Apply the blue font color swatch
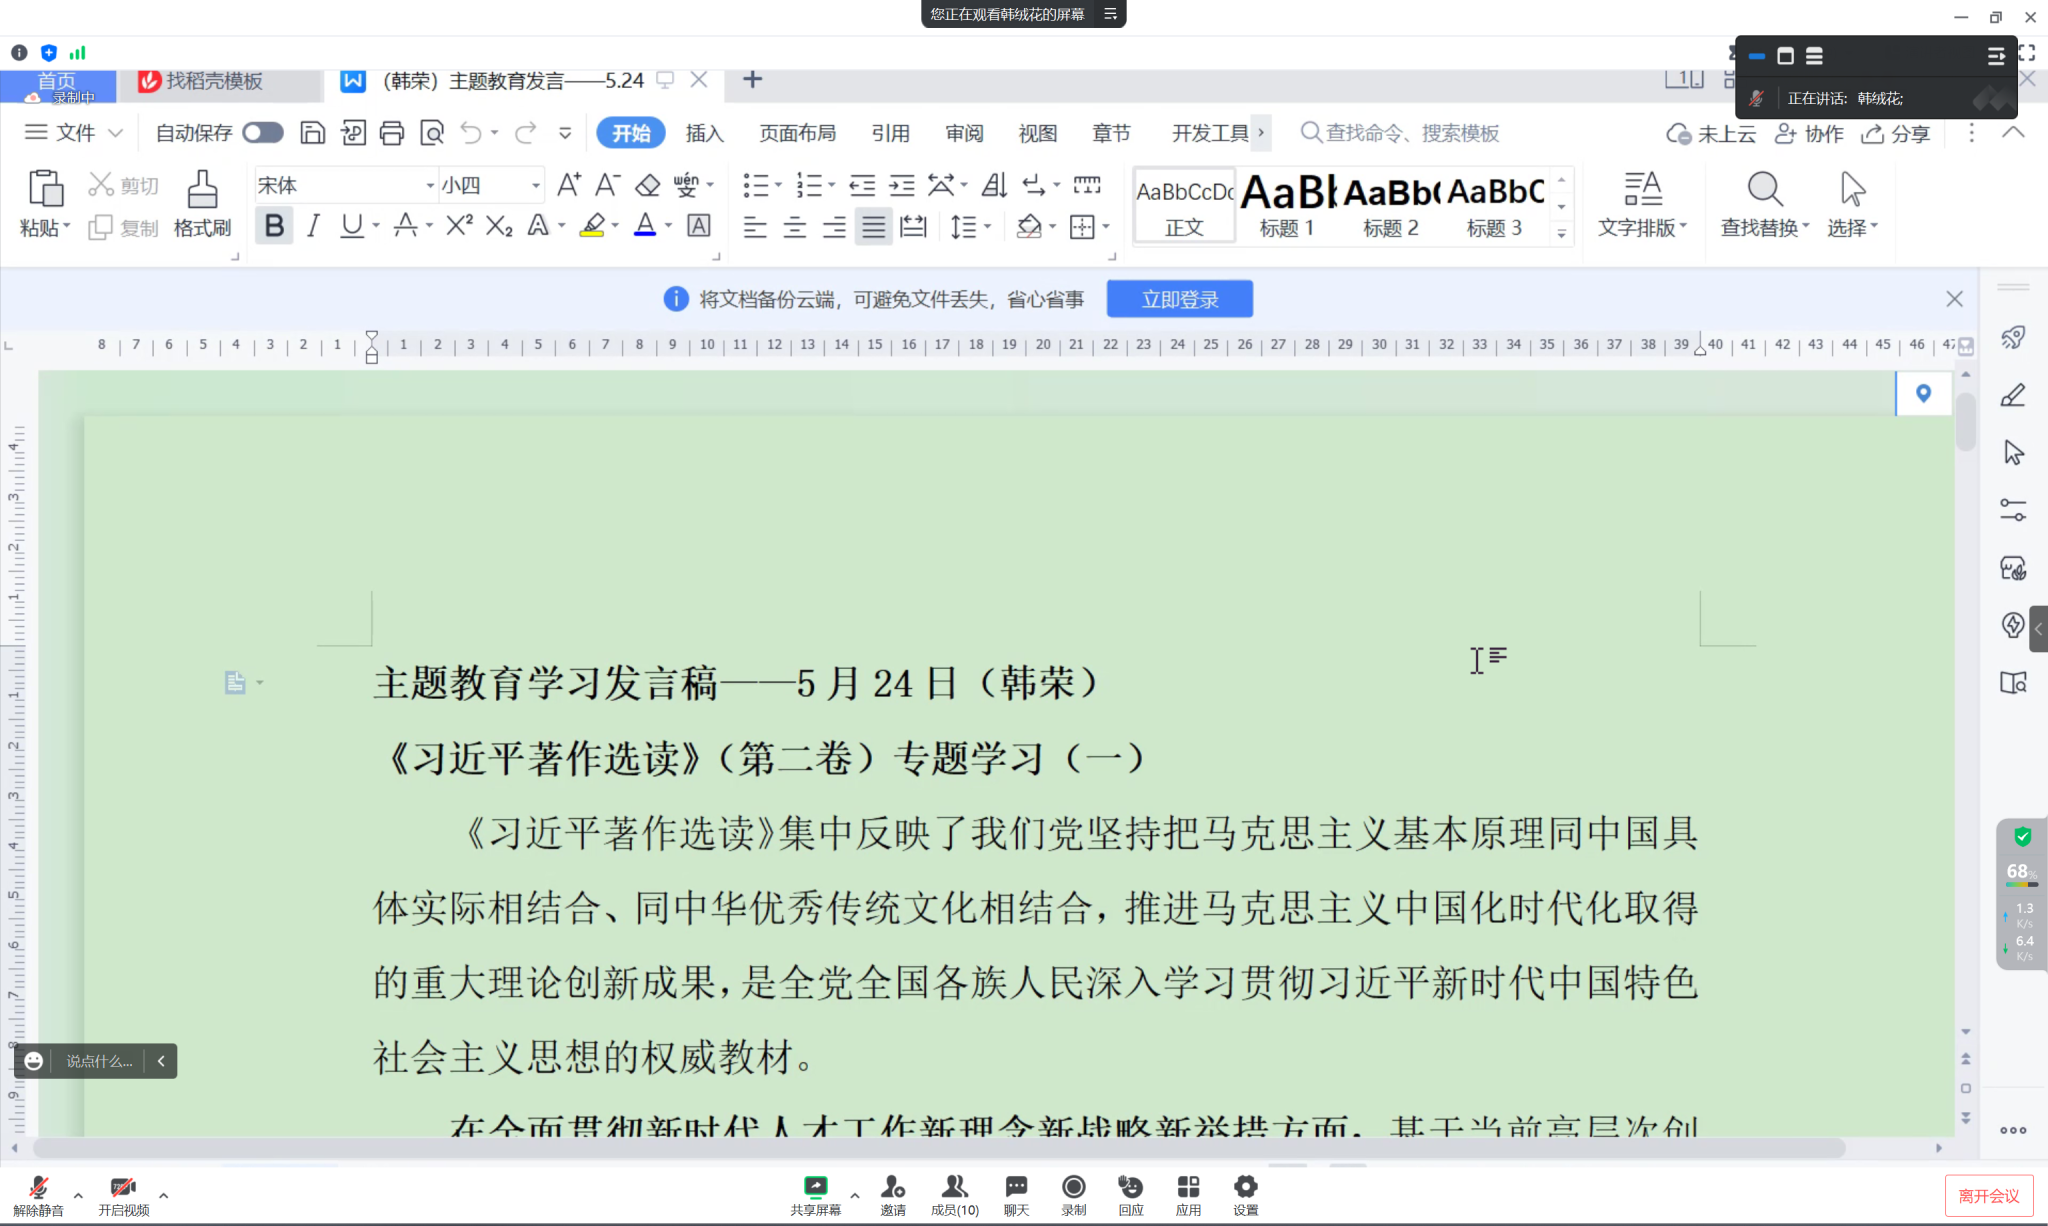This screenshot has width=2048, height=1226. click(645, 226)
